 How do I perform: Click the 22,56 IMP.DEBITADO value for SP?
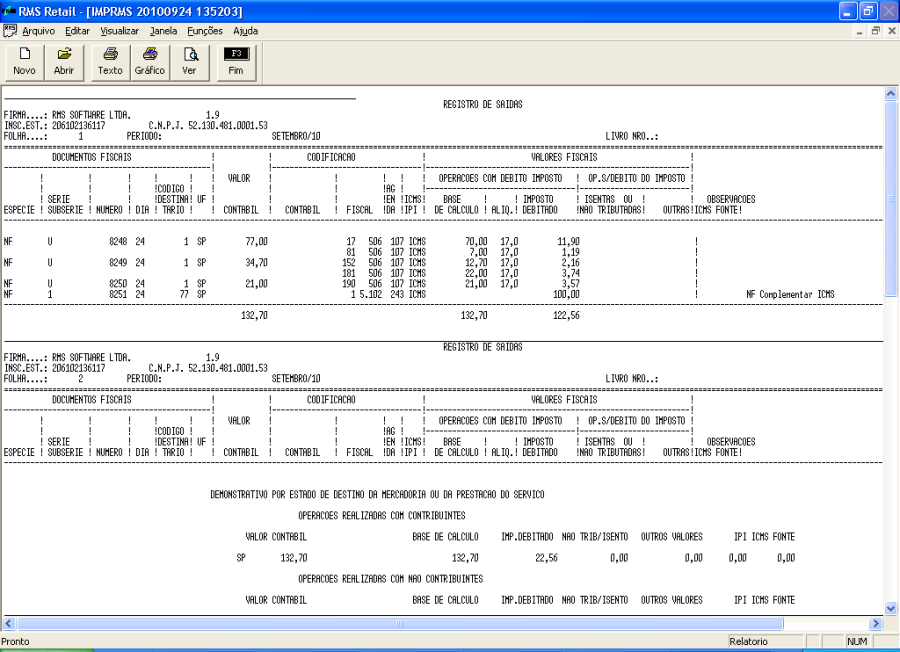pos(546,558)
